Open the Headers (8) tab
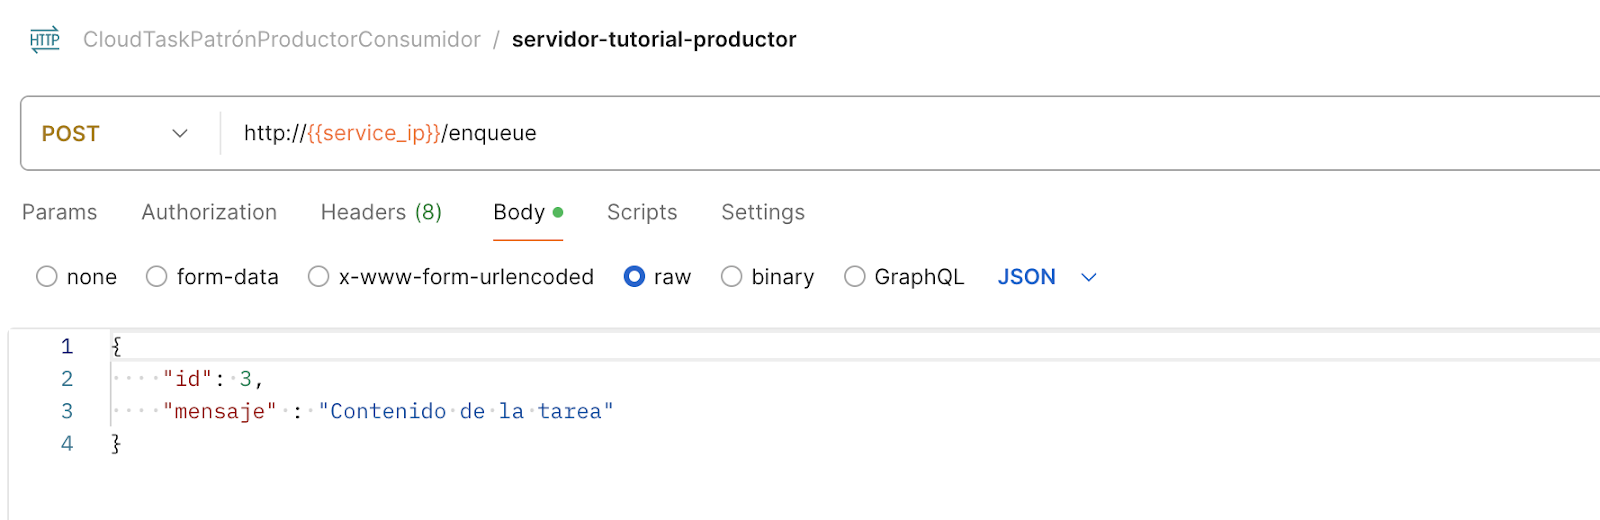The height and width of the screenshot is (520, 1600). (x=381, y=212)
